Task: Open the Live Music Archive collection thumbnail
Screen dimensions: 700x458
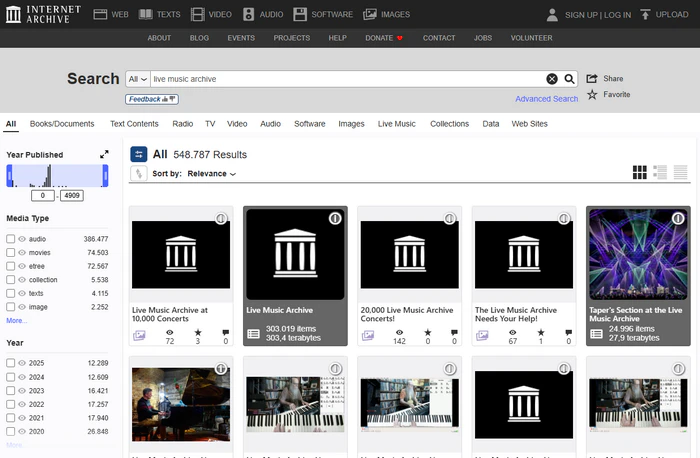Action: (295, 254)
